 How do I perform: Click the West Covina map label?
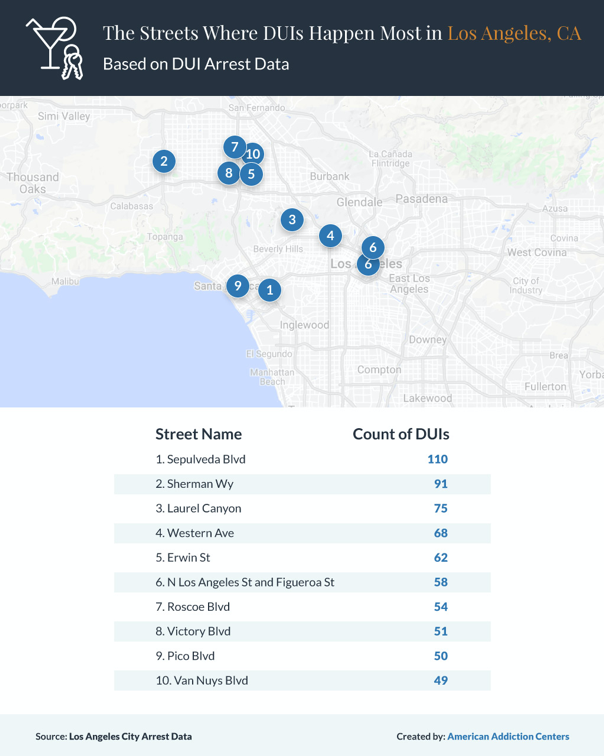pyautogui.click(x=537, y=252)
